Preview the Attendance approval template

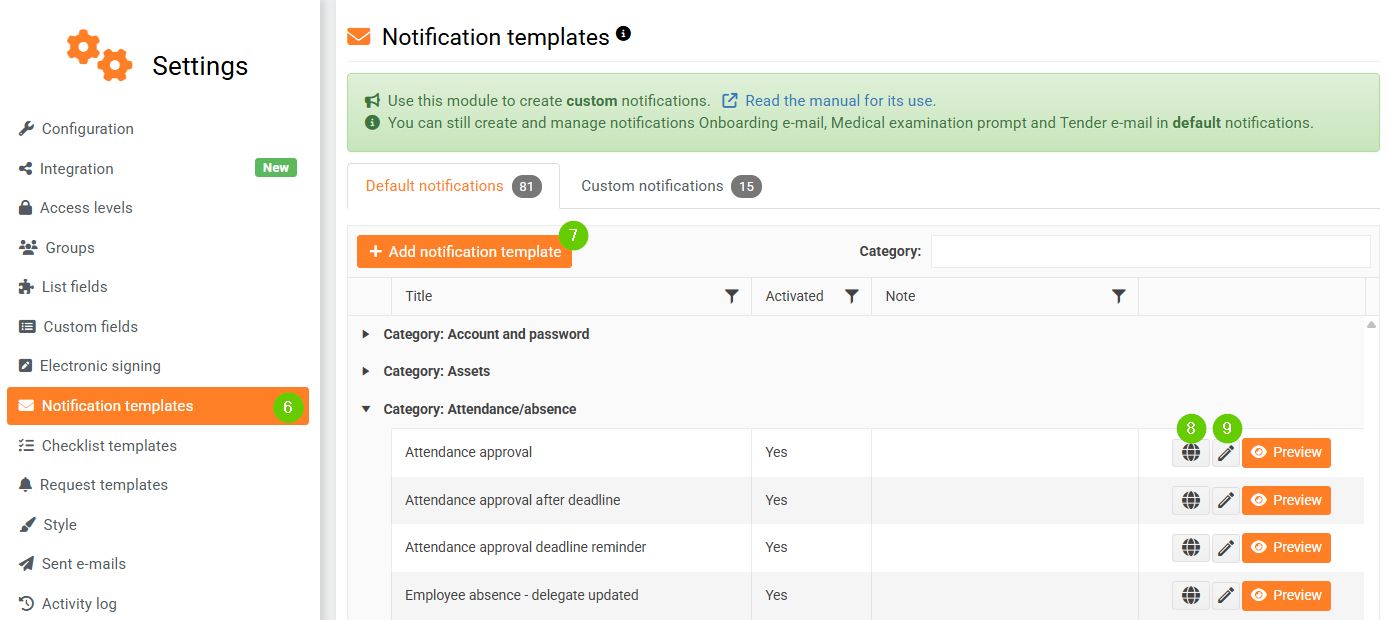(1286, 453)
